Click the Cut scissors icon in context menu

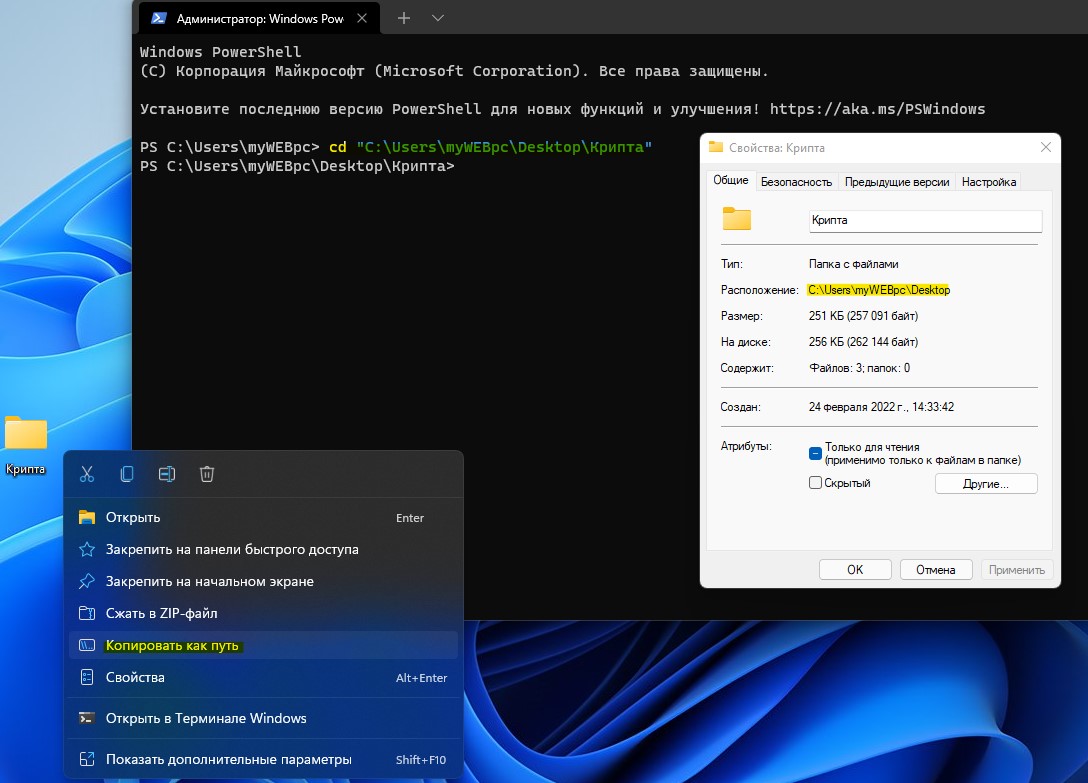(x=87, y=474)
